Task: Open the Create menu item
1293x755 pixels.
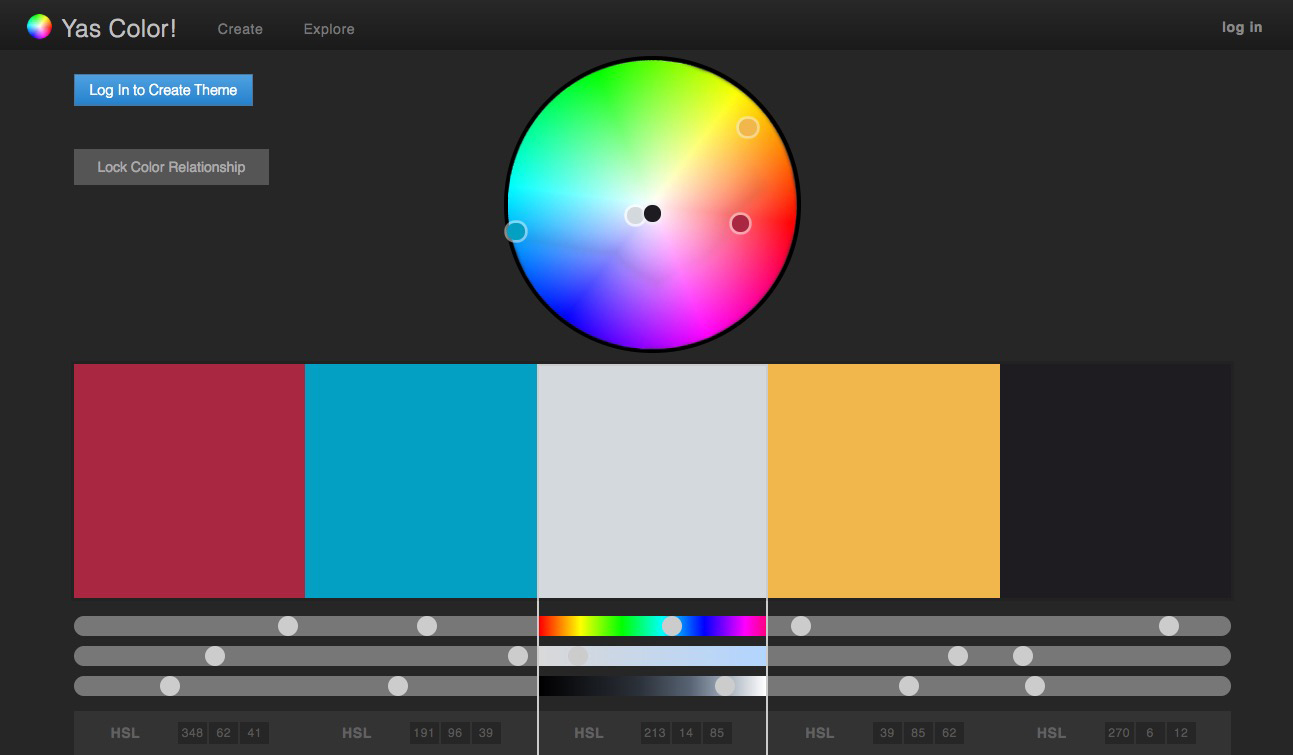Action: click(240, 29)
